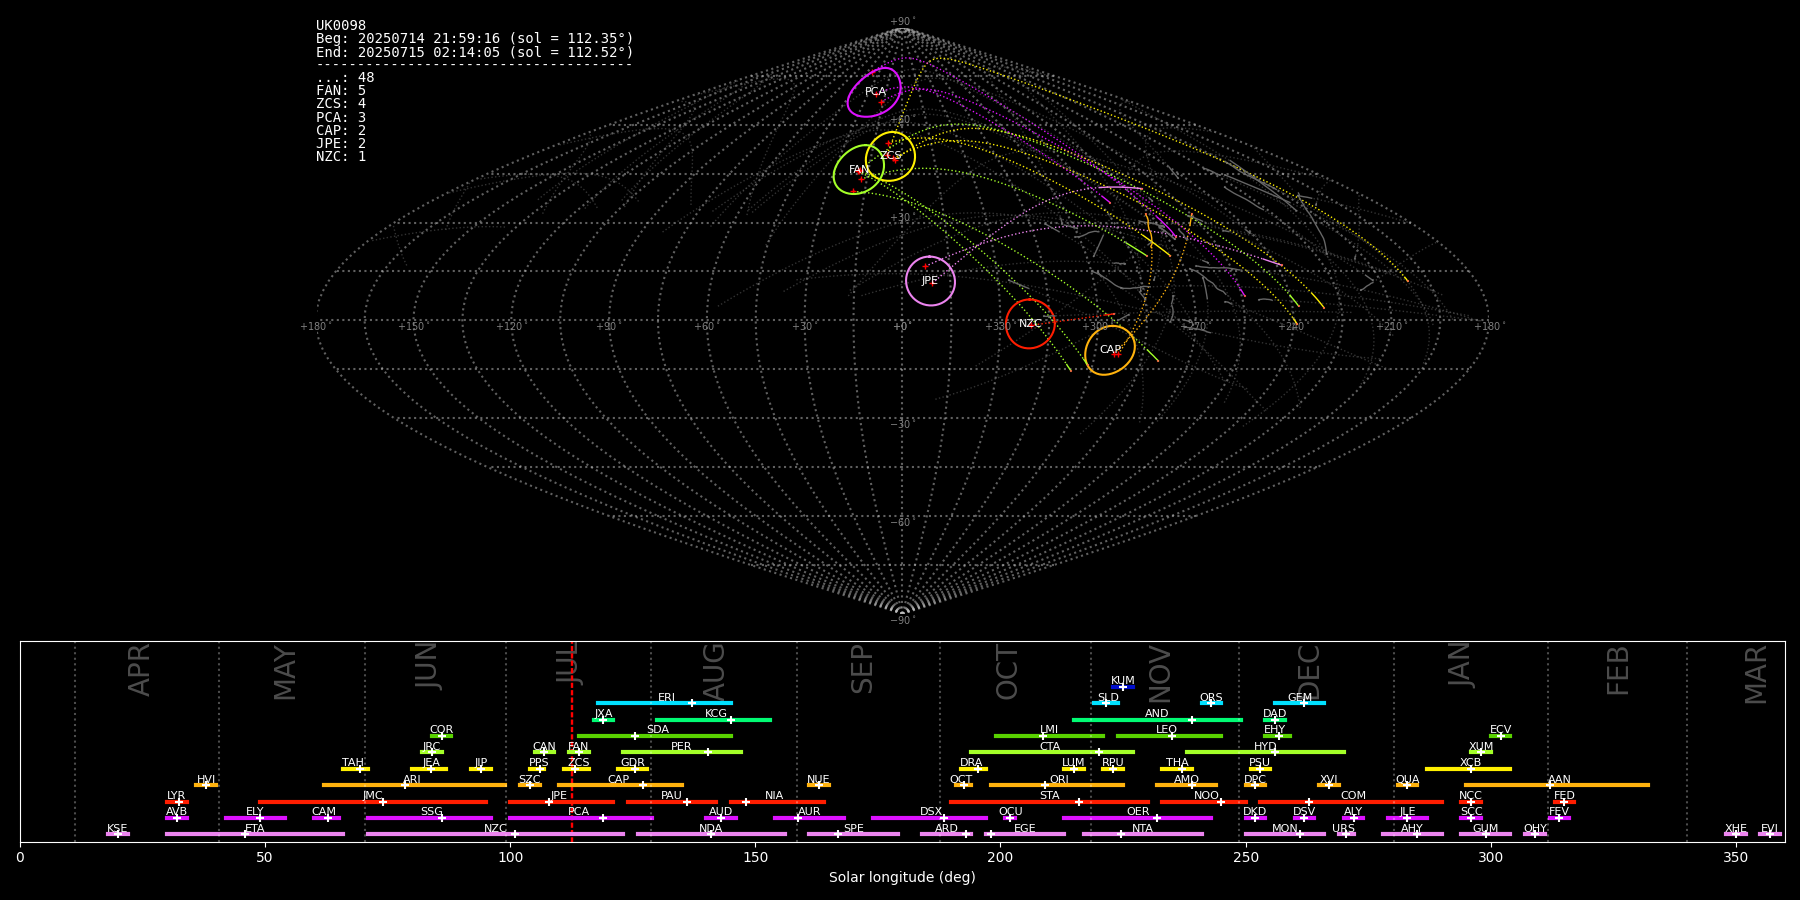Click the station ID text UK0098

coord(341,26)
